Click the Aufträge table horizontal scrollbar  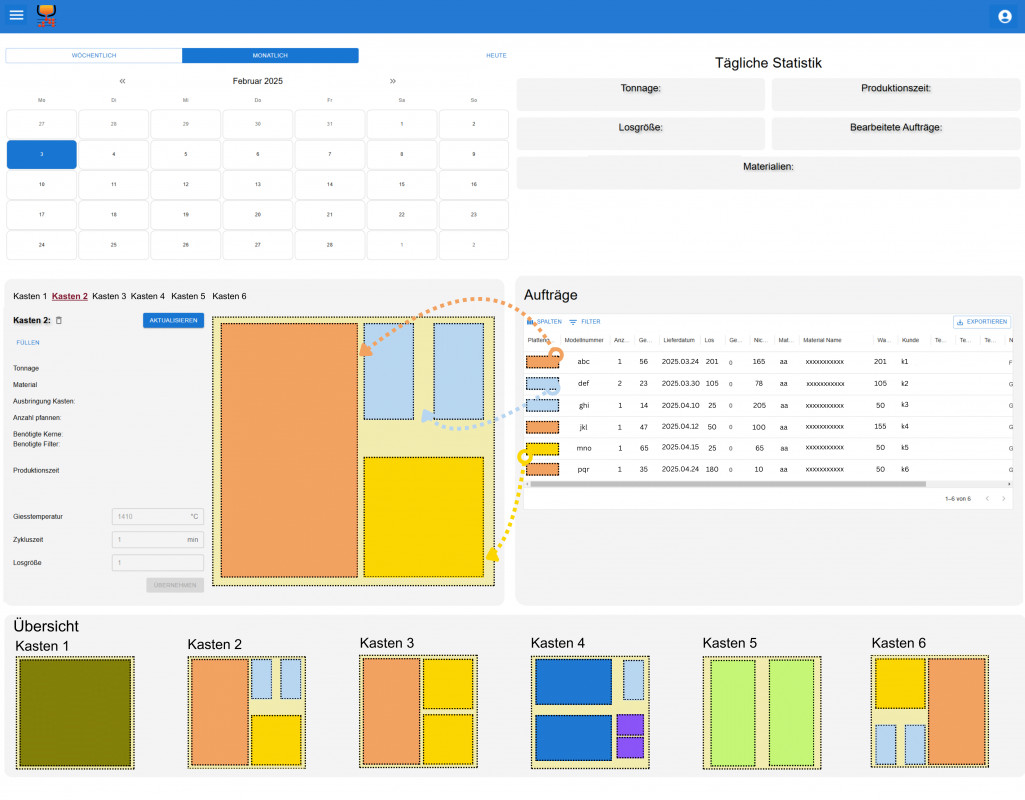[x=728, y=484]
